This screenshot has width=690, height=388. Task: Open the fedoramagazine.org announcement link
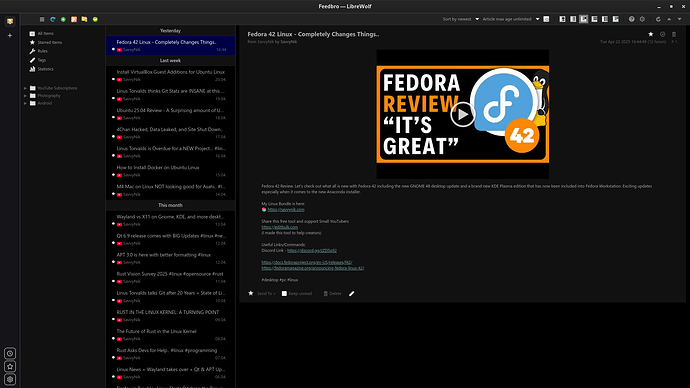[312, 268]
